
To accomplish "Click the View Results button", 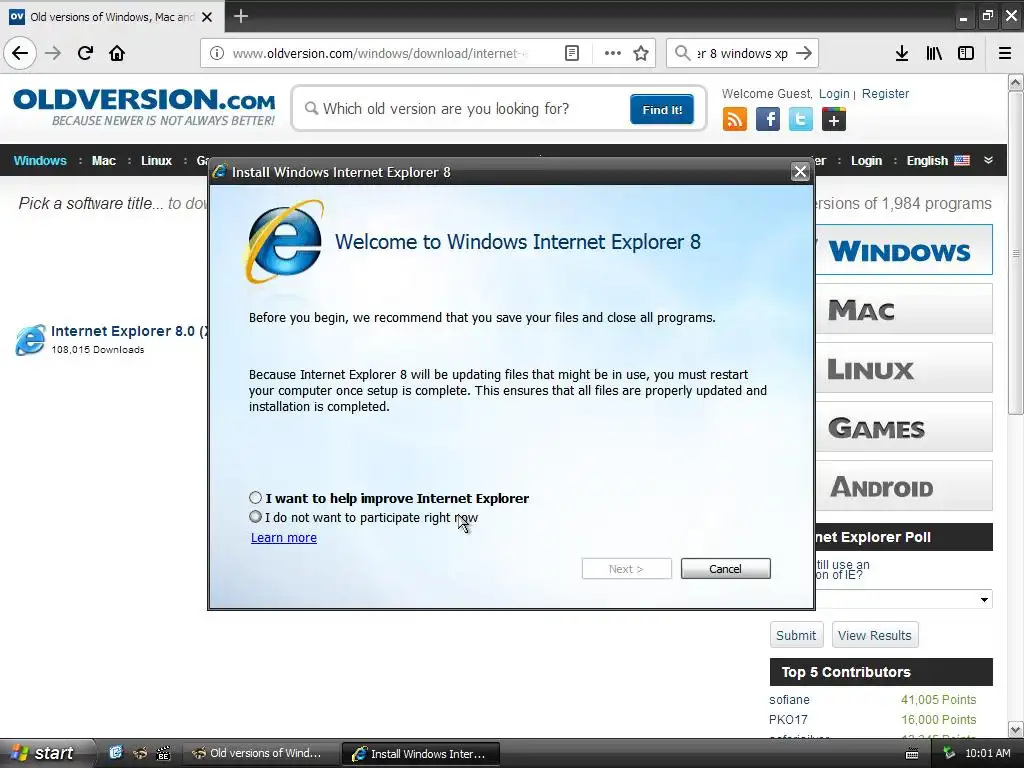I will pyautogui.click(x=874, y=635).
